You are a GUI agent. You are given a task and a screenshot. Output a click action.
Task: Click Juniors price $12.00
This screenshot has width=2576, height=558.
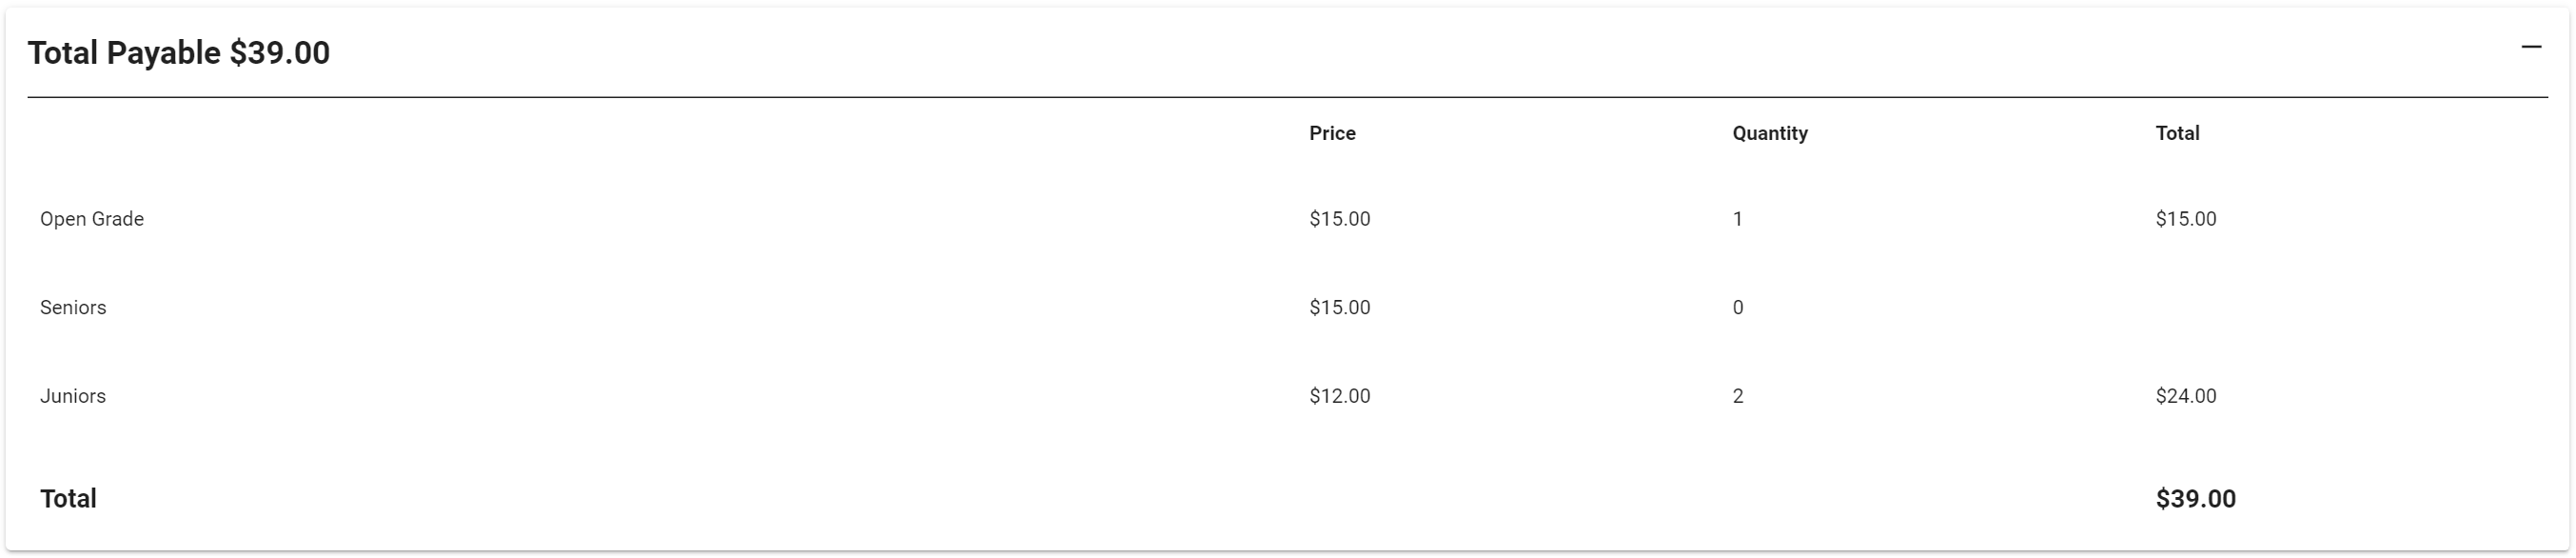tap(1340, 396)
